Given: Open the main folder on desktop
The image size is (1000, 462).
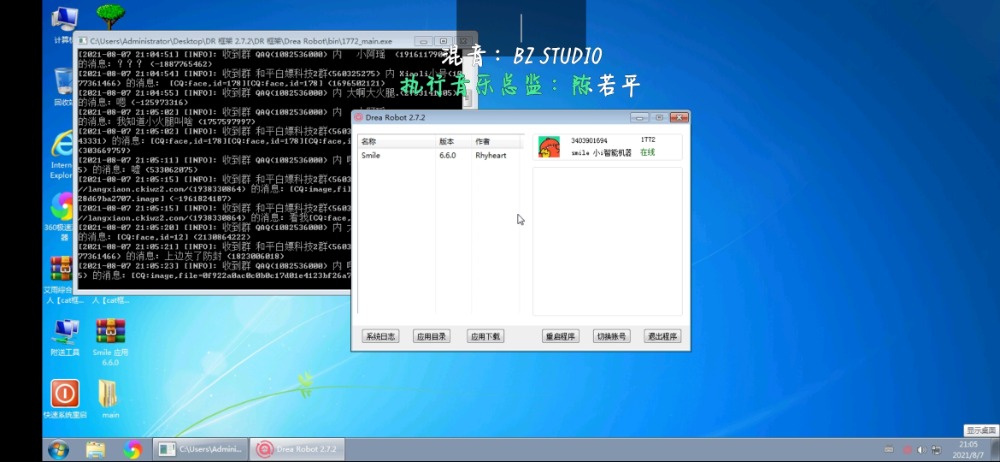Looking at the screenshot, I should click(x=110, y=396).
